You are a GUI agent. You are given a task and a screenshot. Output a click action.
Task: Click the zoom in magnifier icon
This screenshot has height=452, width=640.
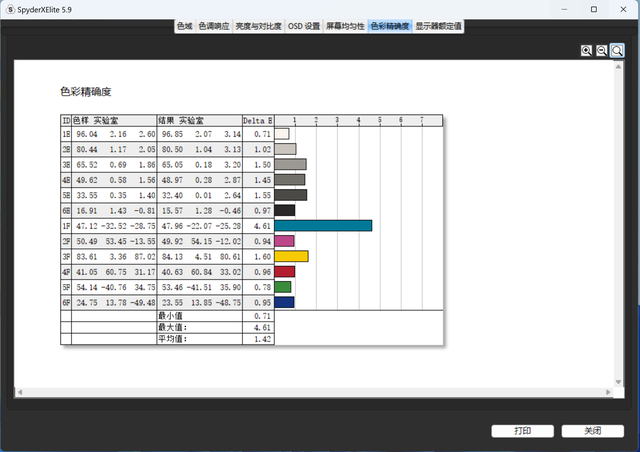tap(587, 50)
